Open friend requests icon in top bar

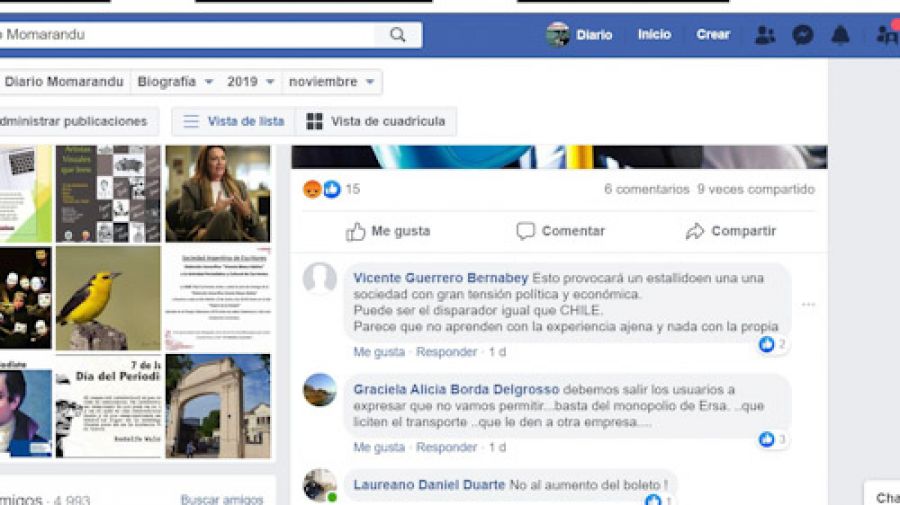point(765,35)
